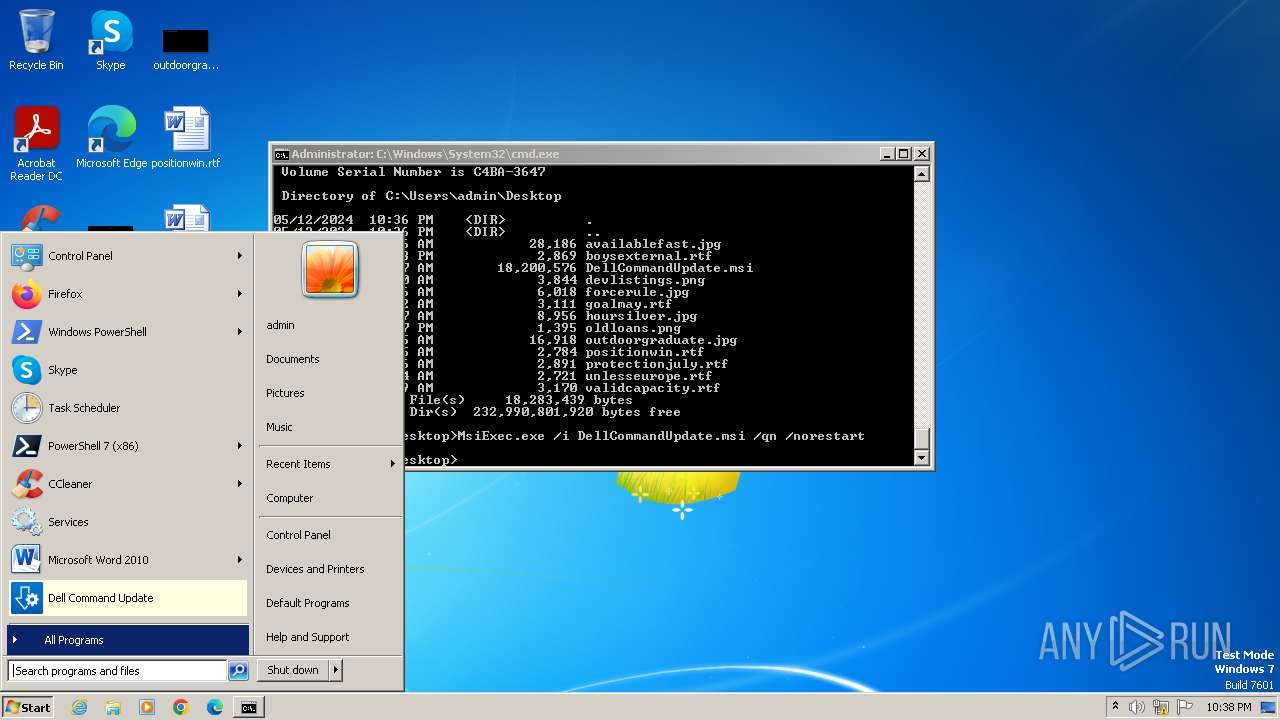
Task: Open Skype desktop shortcut
Action: pos(110,40)
